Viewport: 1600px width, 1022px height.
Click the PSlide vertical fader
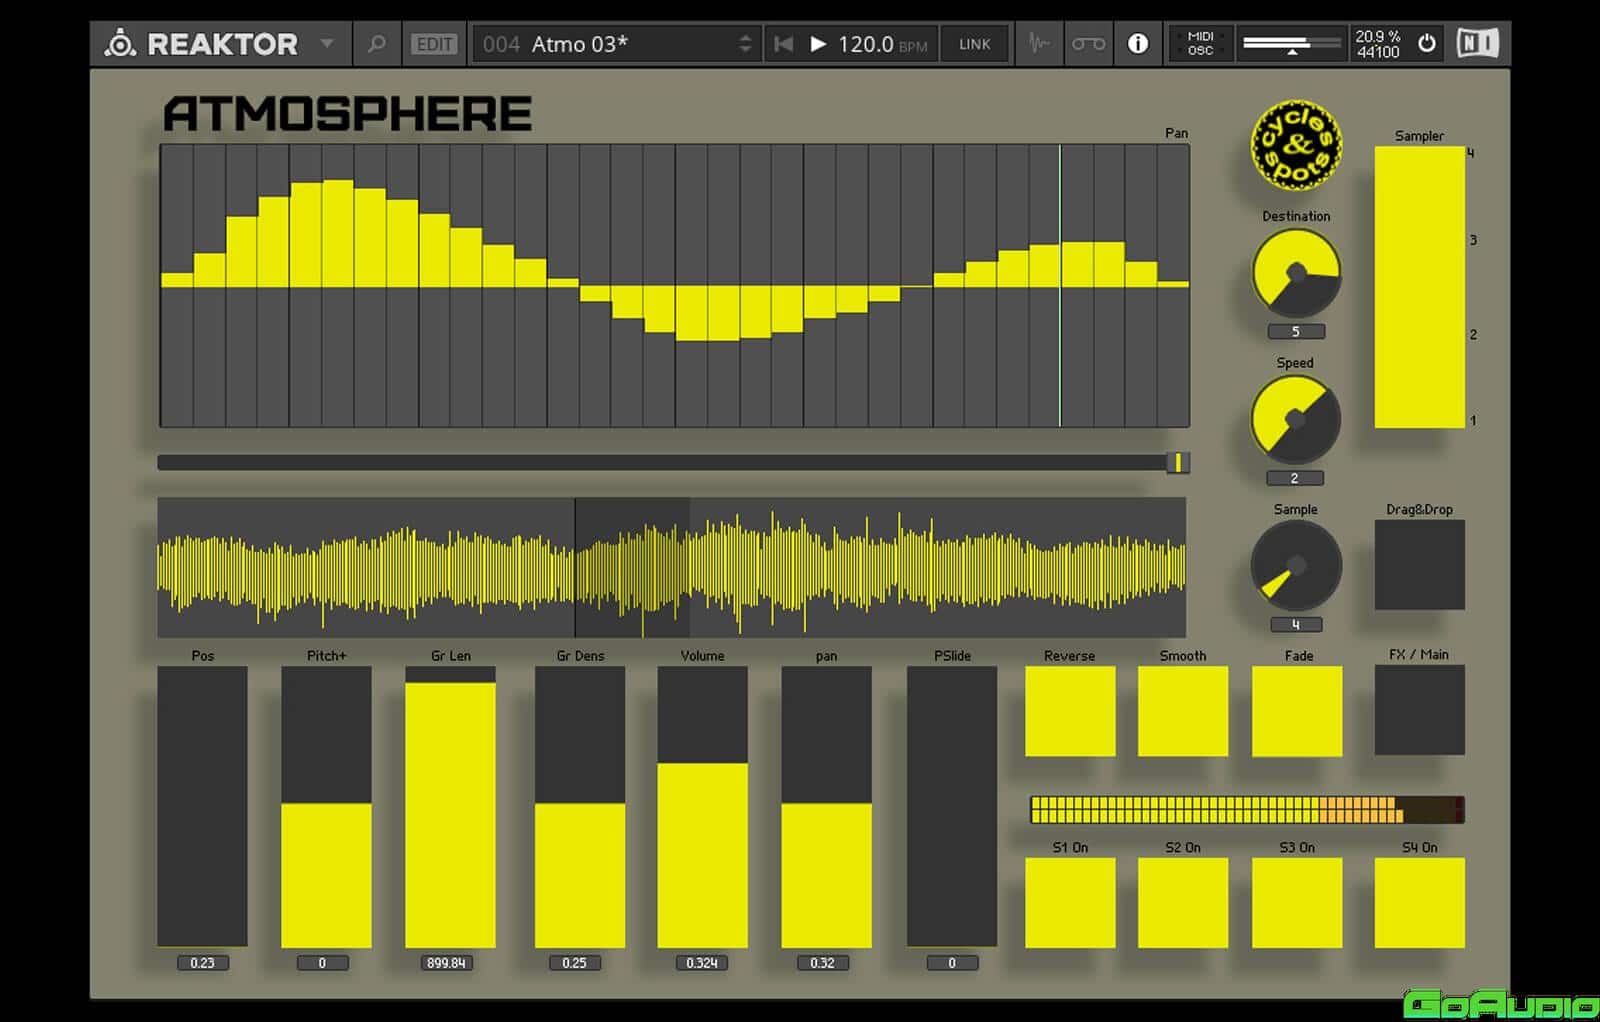coord(952,806)
